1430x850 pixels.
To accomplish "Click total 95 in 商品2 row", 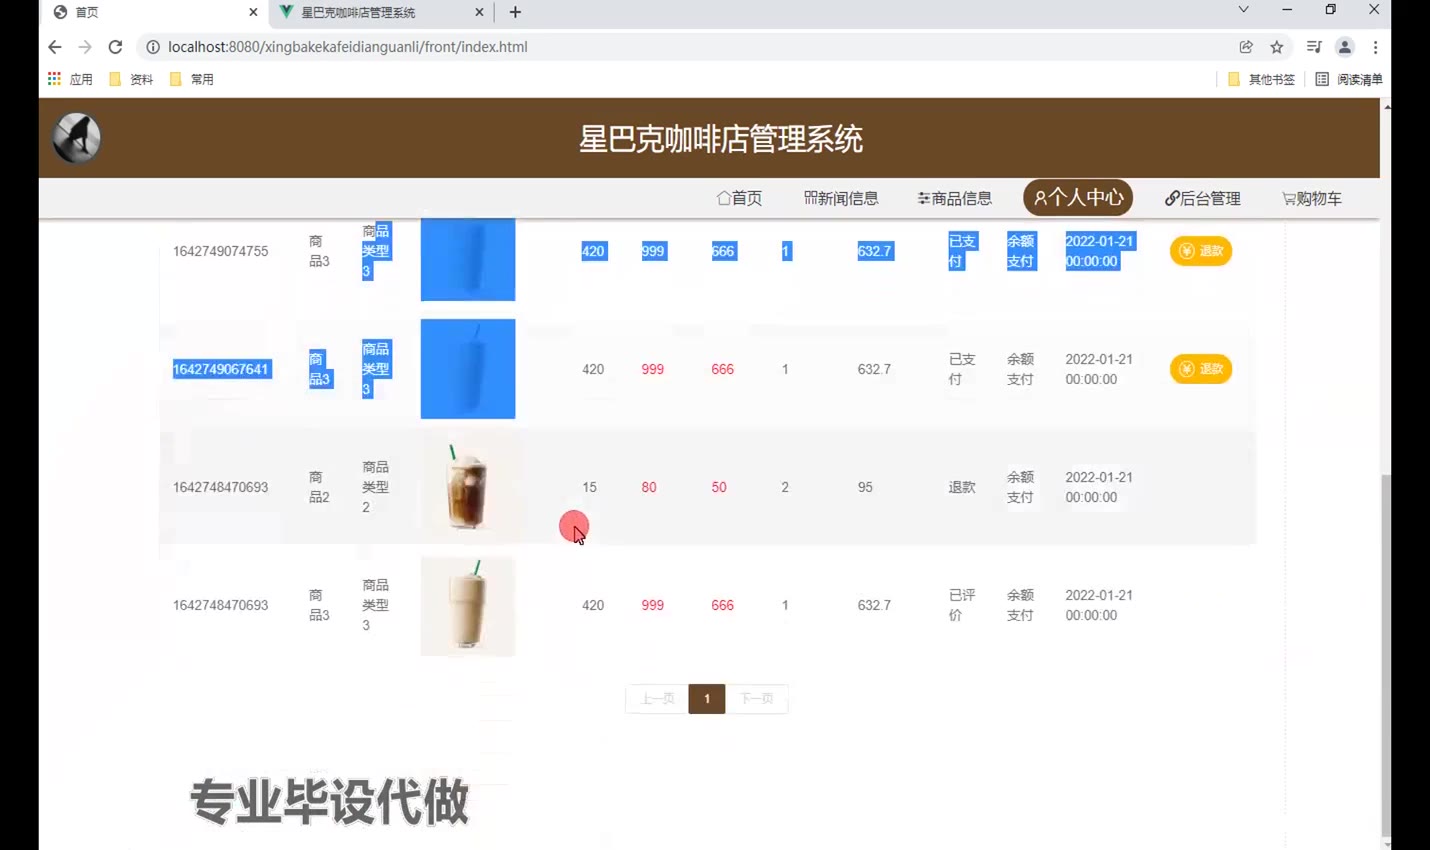I will (x=865, y=487).
